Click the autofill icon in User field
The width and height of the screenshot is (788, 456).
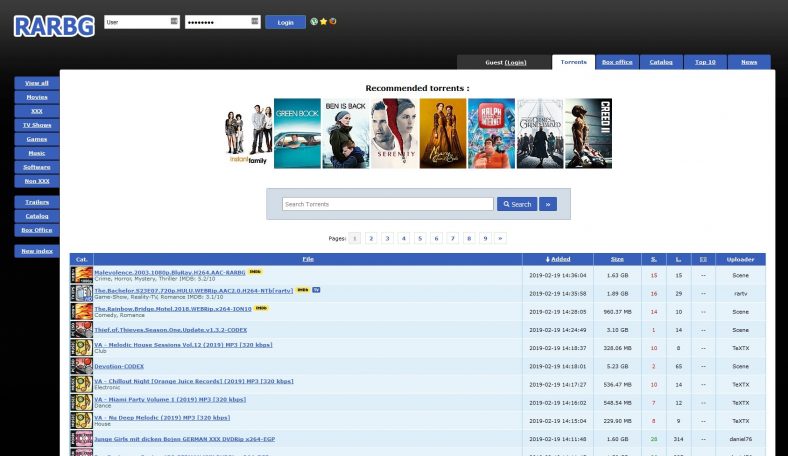coord(174,21)
